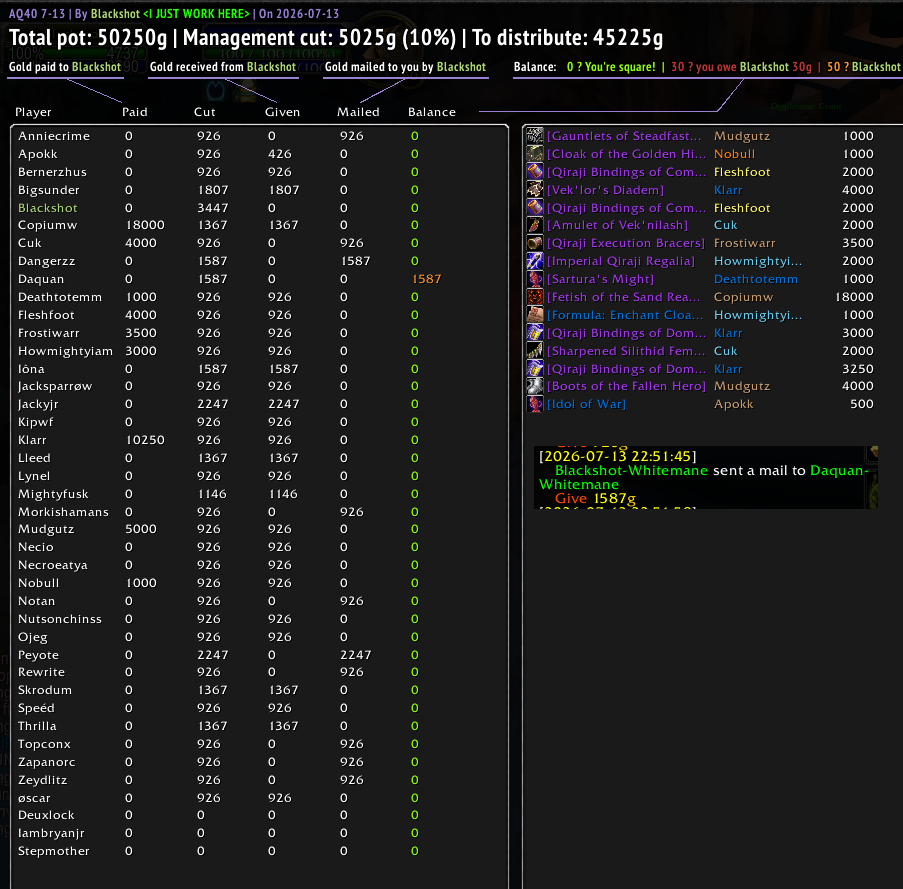Click Peyote's 2247 mailed amount
Image resolution: width=903 pixels, height=889 pixels.
(x=356, y=655)
